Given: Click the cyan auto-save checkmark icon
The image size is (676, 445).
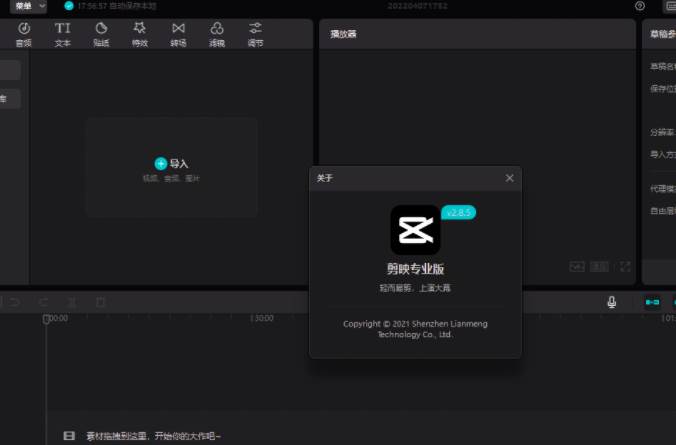Looking at the screenshot, I should [69, 6].
